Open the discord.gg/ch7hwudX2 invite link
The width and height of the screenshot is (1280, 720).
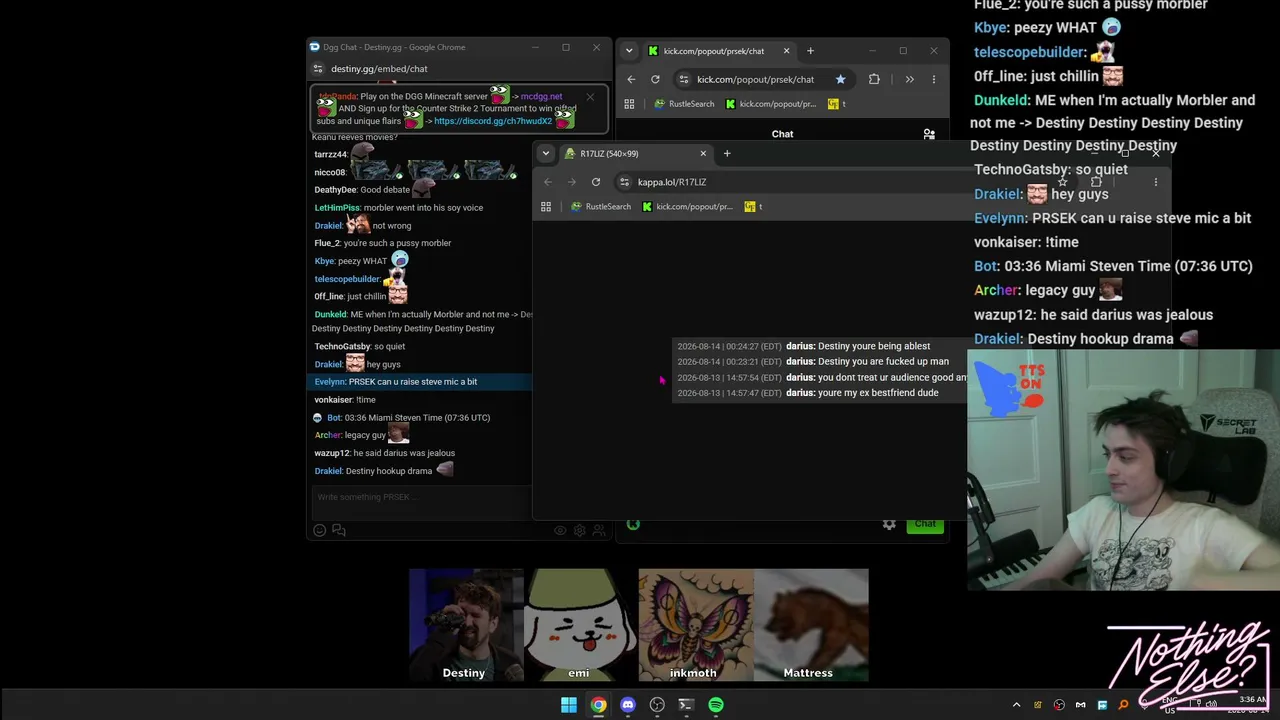tap(493, 121)
